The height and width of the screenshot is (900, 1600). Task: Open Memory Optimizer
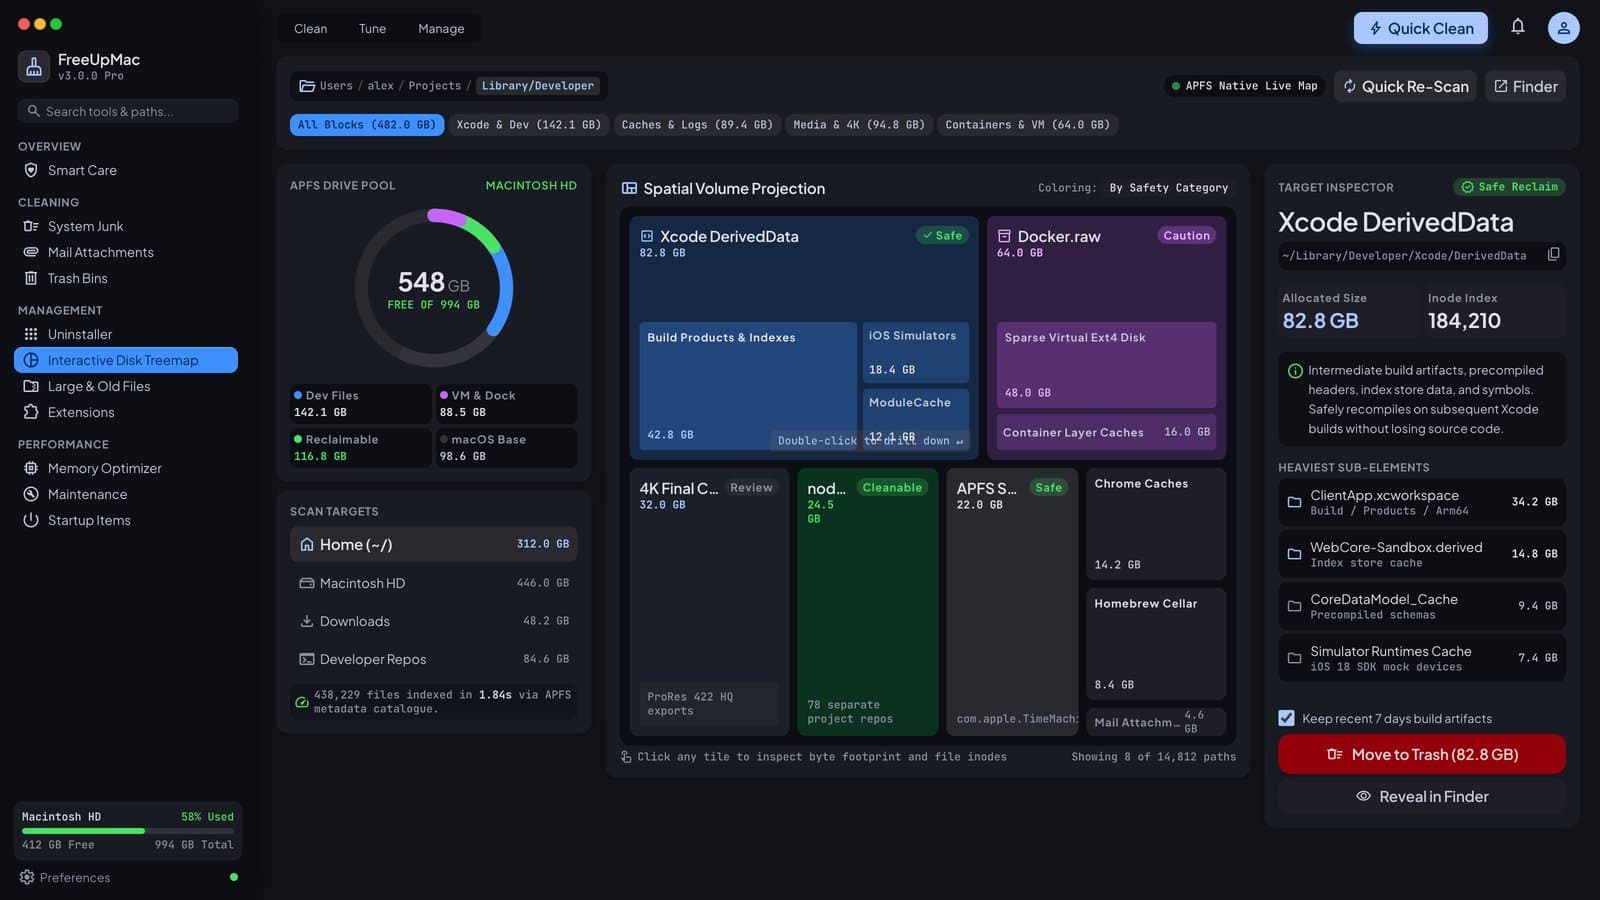126,468
